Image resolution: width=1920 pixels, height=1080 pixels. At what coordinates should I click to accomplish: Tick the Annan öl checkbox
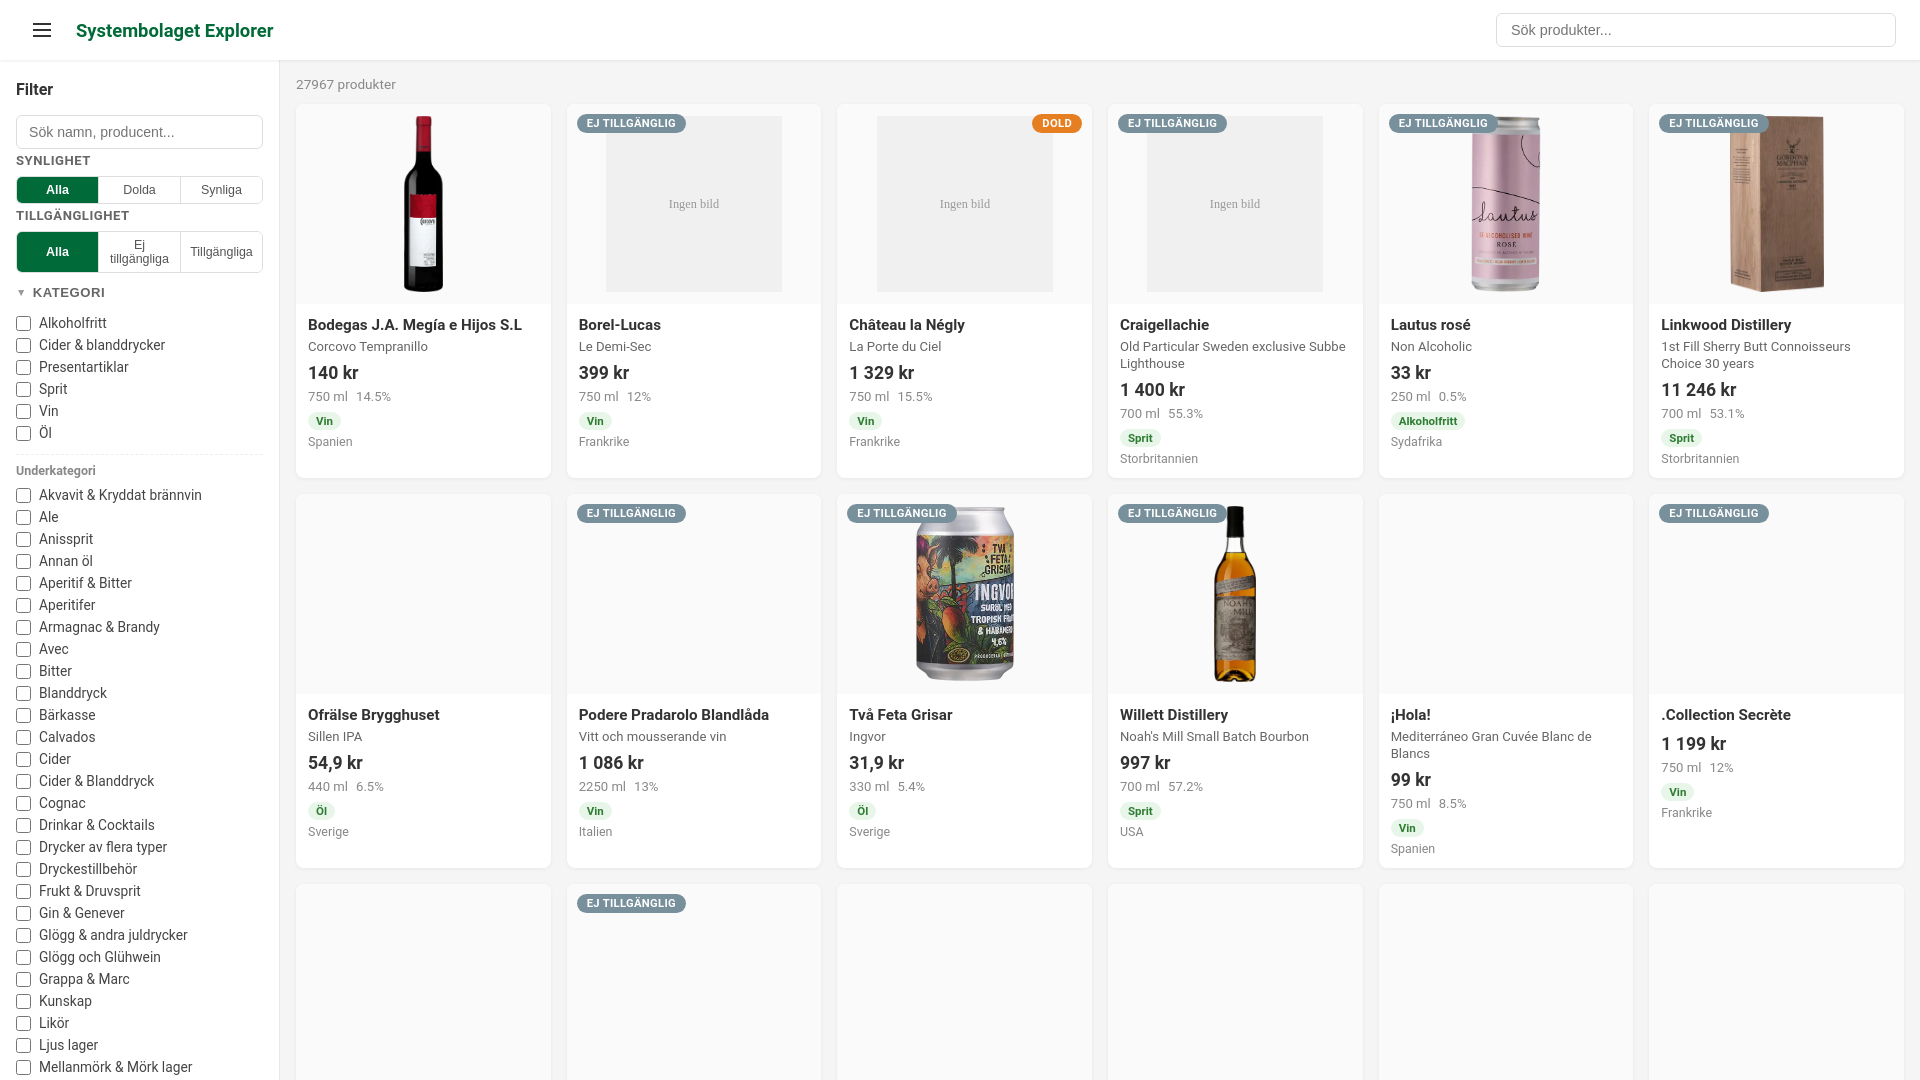coord(24,562)
